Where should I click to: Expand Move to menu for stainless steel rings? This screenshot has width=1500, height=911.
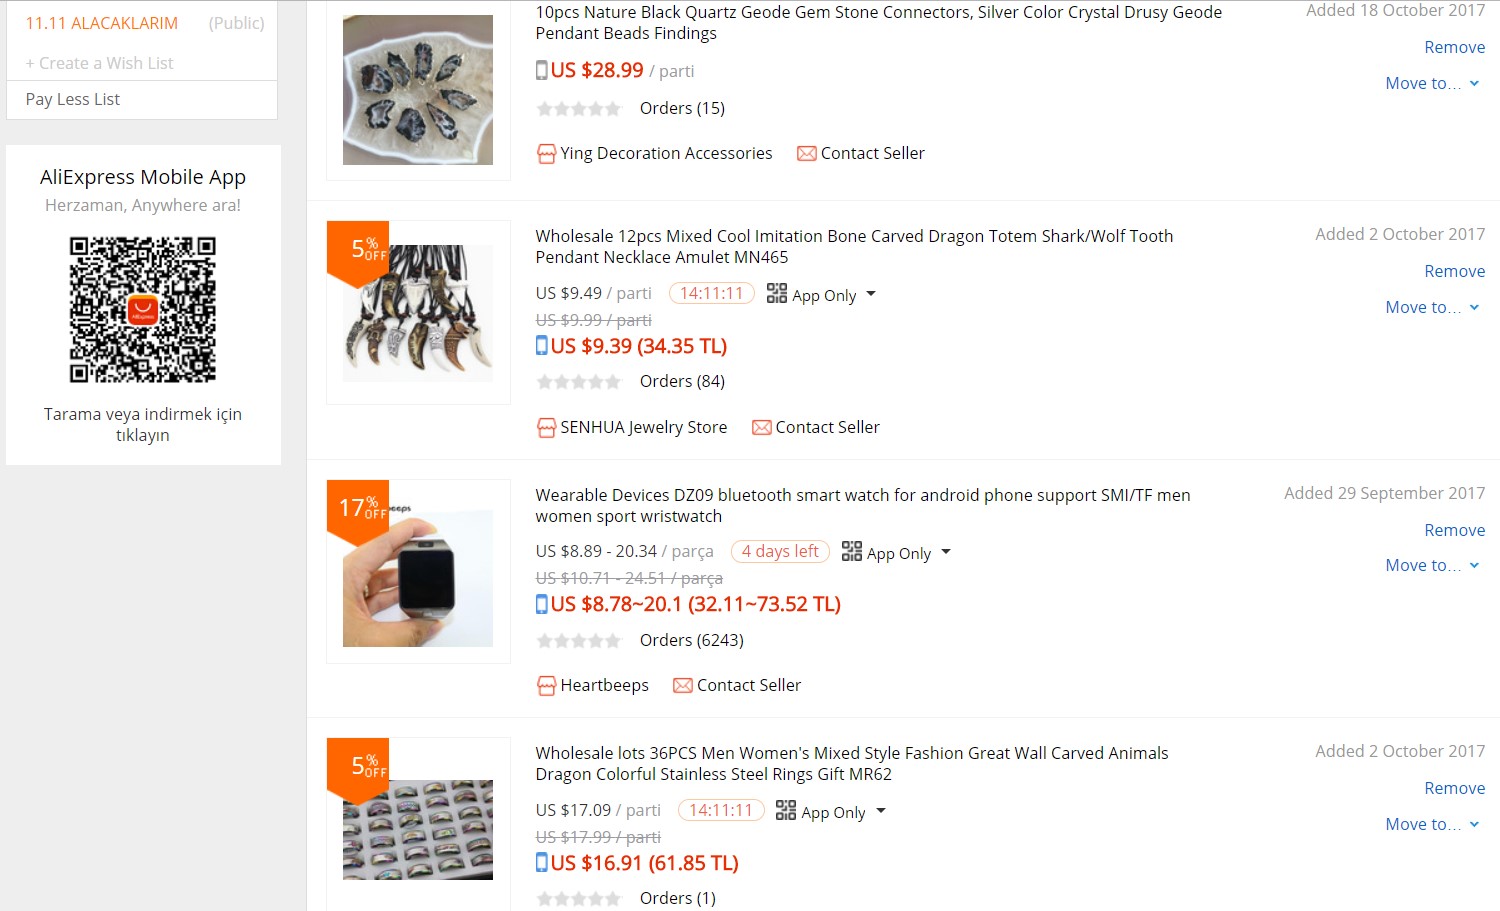pyautogui.click(x=1432, y=824)
